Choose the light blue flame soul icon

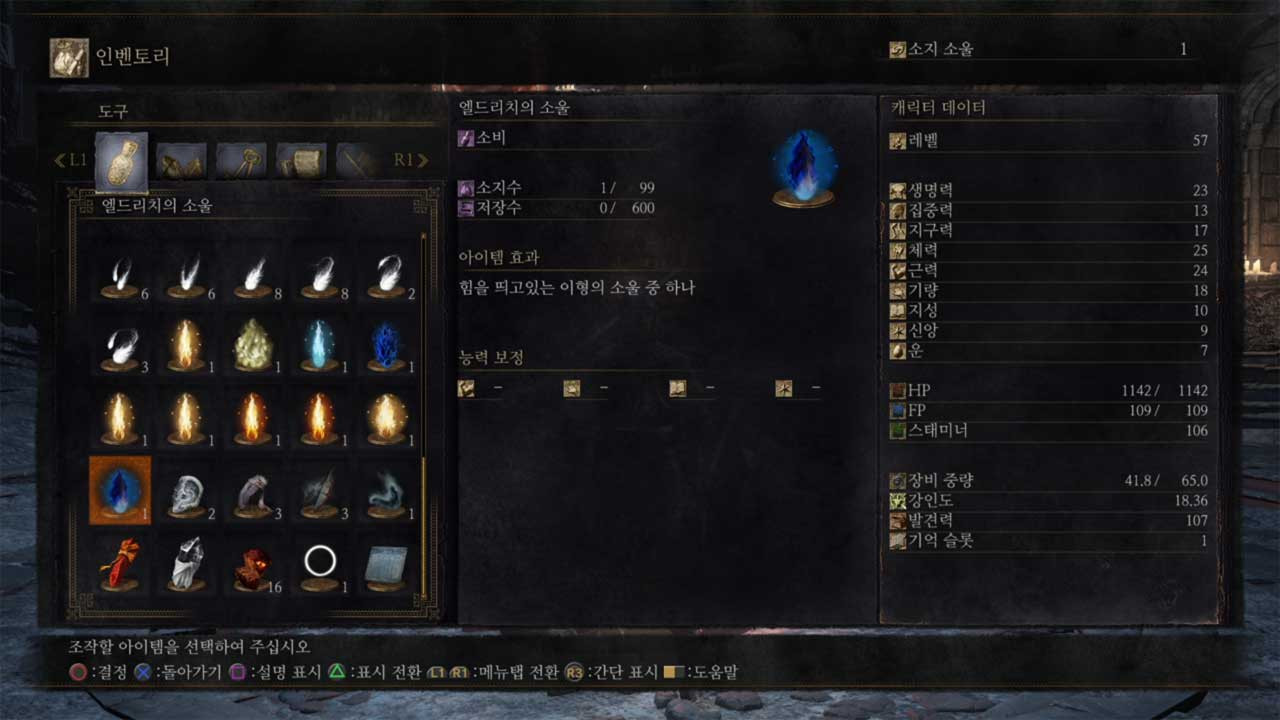[320, 346]
